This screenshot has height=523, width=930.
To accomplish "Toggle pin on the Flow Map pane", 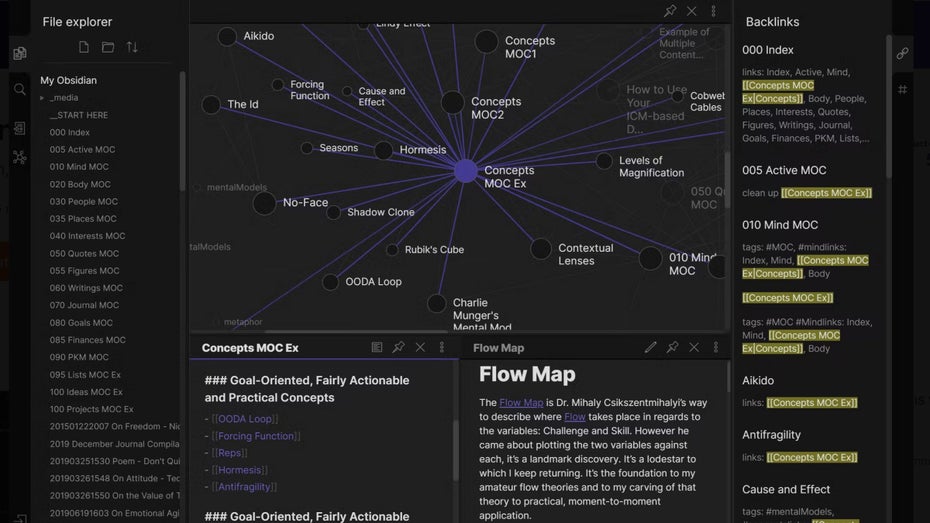I will pyautogui.click(x=672, y=347).
